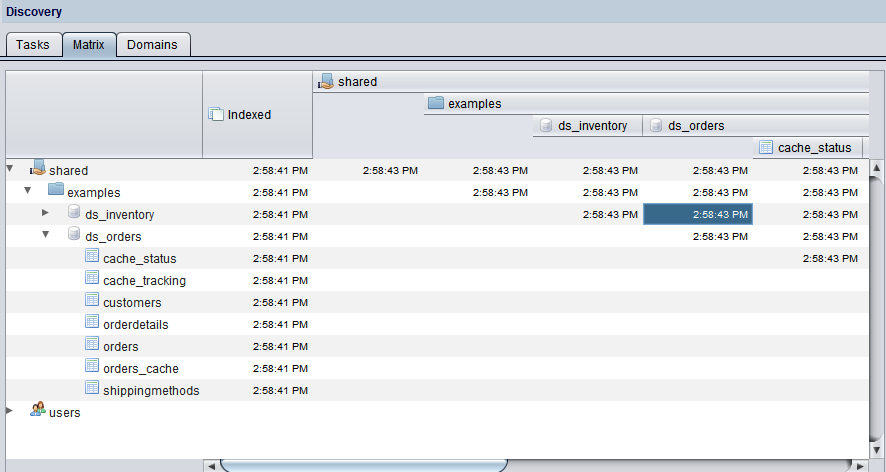Select cache_tracking table row label
886x472 pixels.
click(145, 281)
